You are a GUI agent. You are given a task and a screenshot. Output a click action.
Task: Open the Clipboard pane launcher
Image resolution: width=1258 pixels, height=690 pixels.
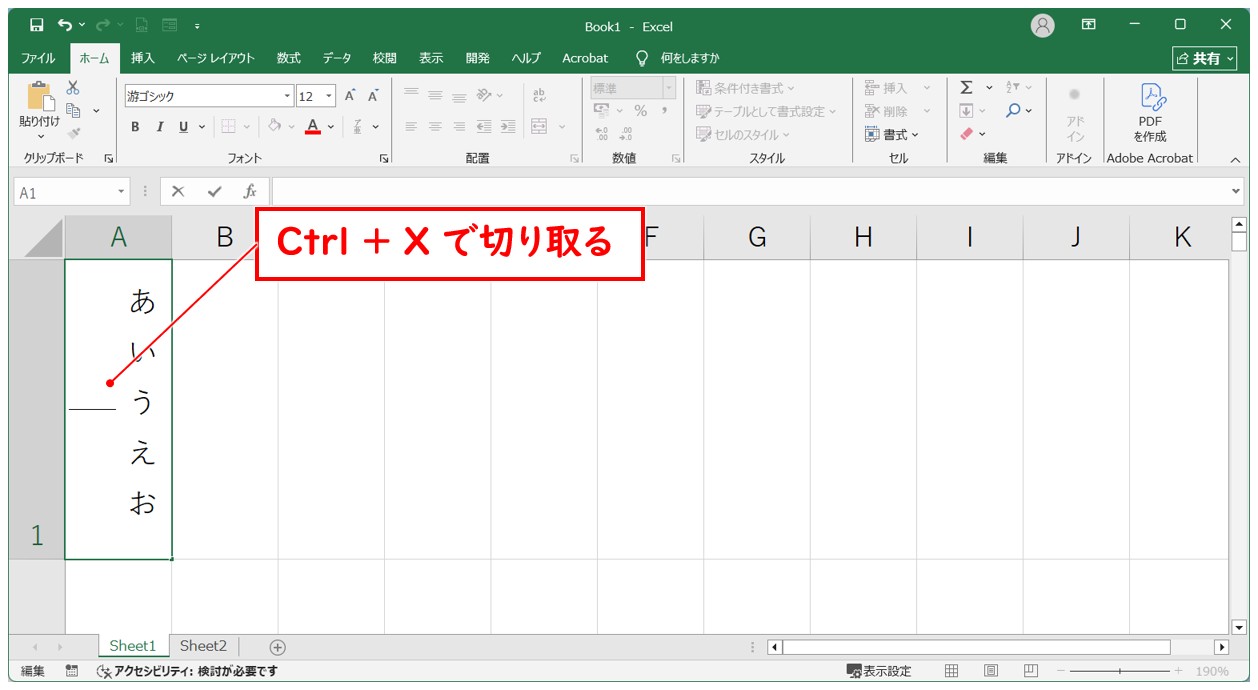tap(109, 158)
